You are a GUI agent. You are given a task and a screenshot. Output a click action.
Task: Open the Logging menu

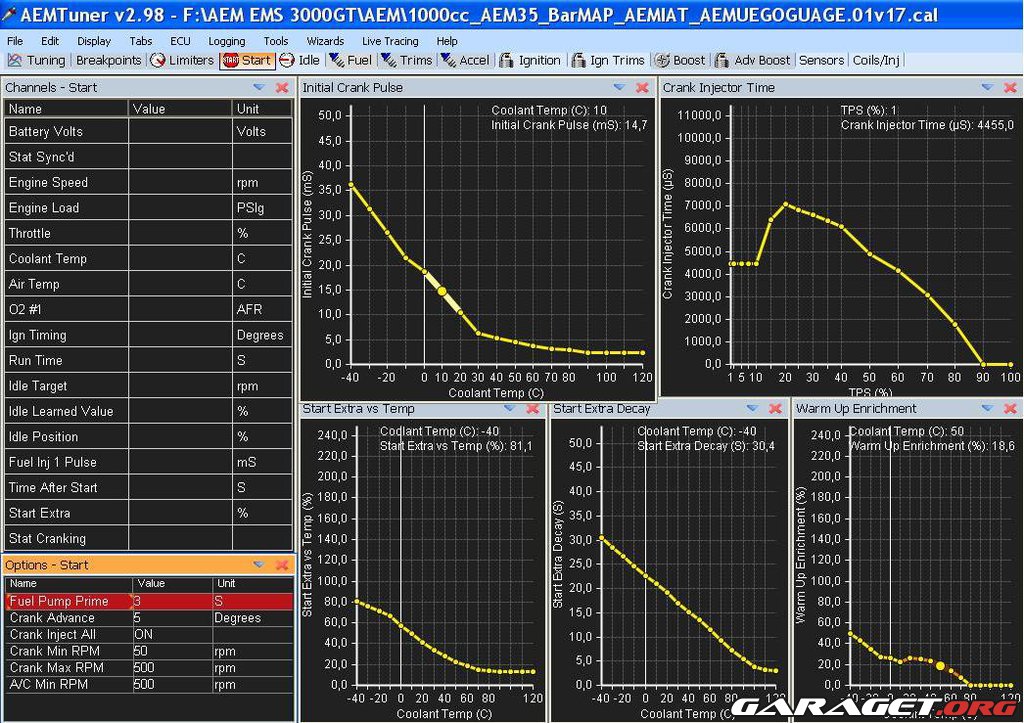pyautogui.click(x=227, y=41)
